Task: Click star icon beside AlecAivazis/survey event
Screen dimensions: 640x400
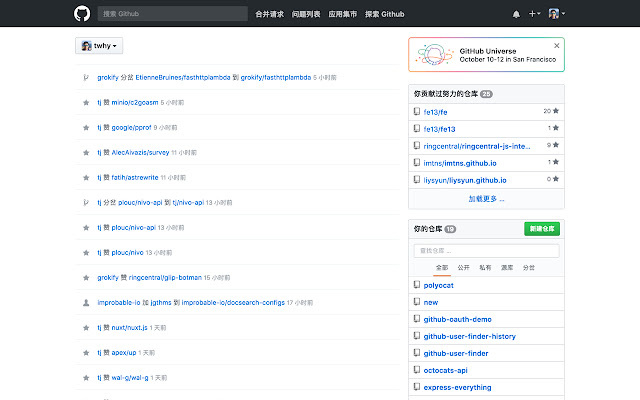Action: [x=86, y=153]
